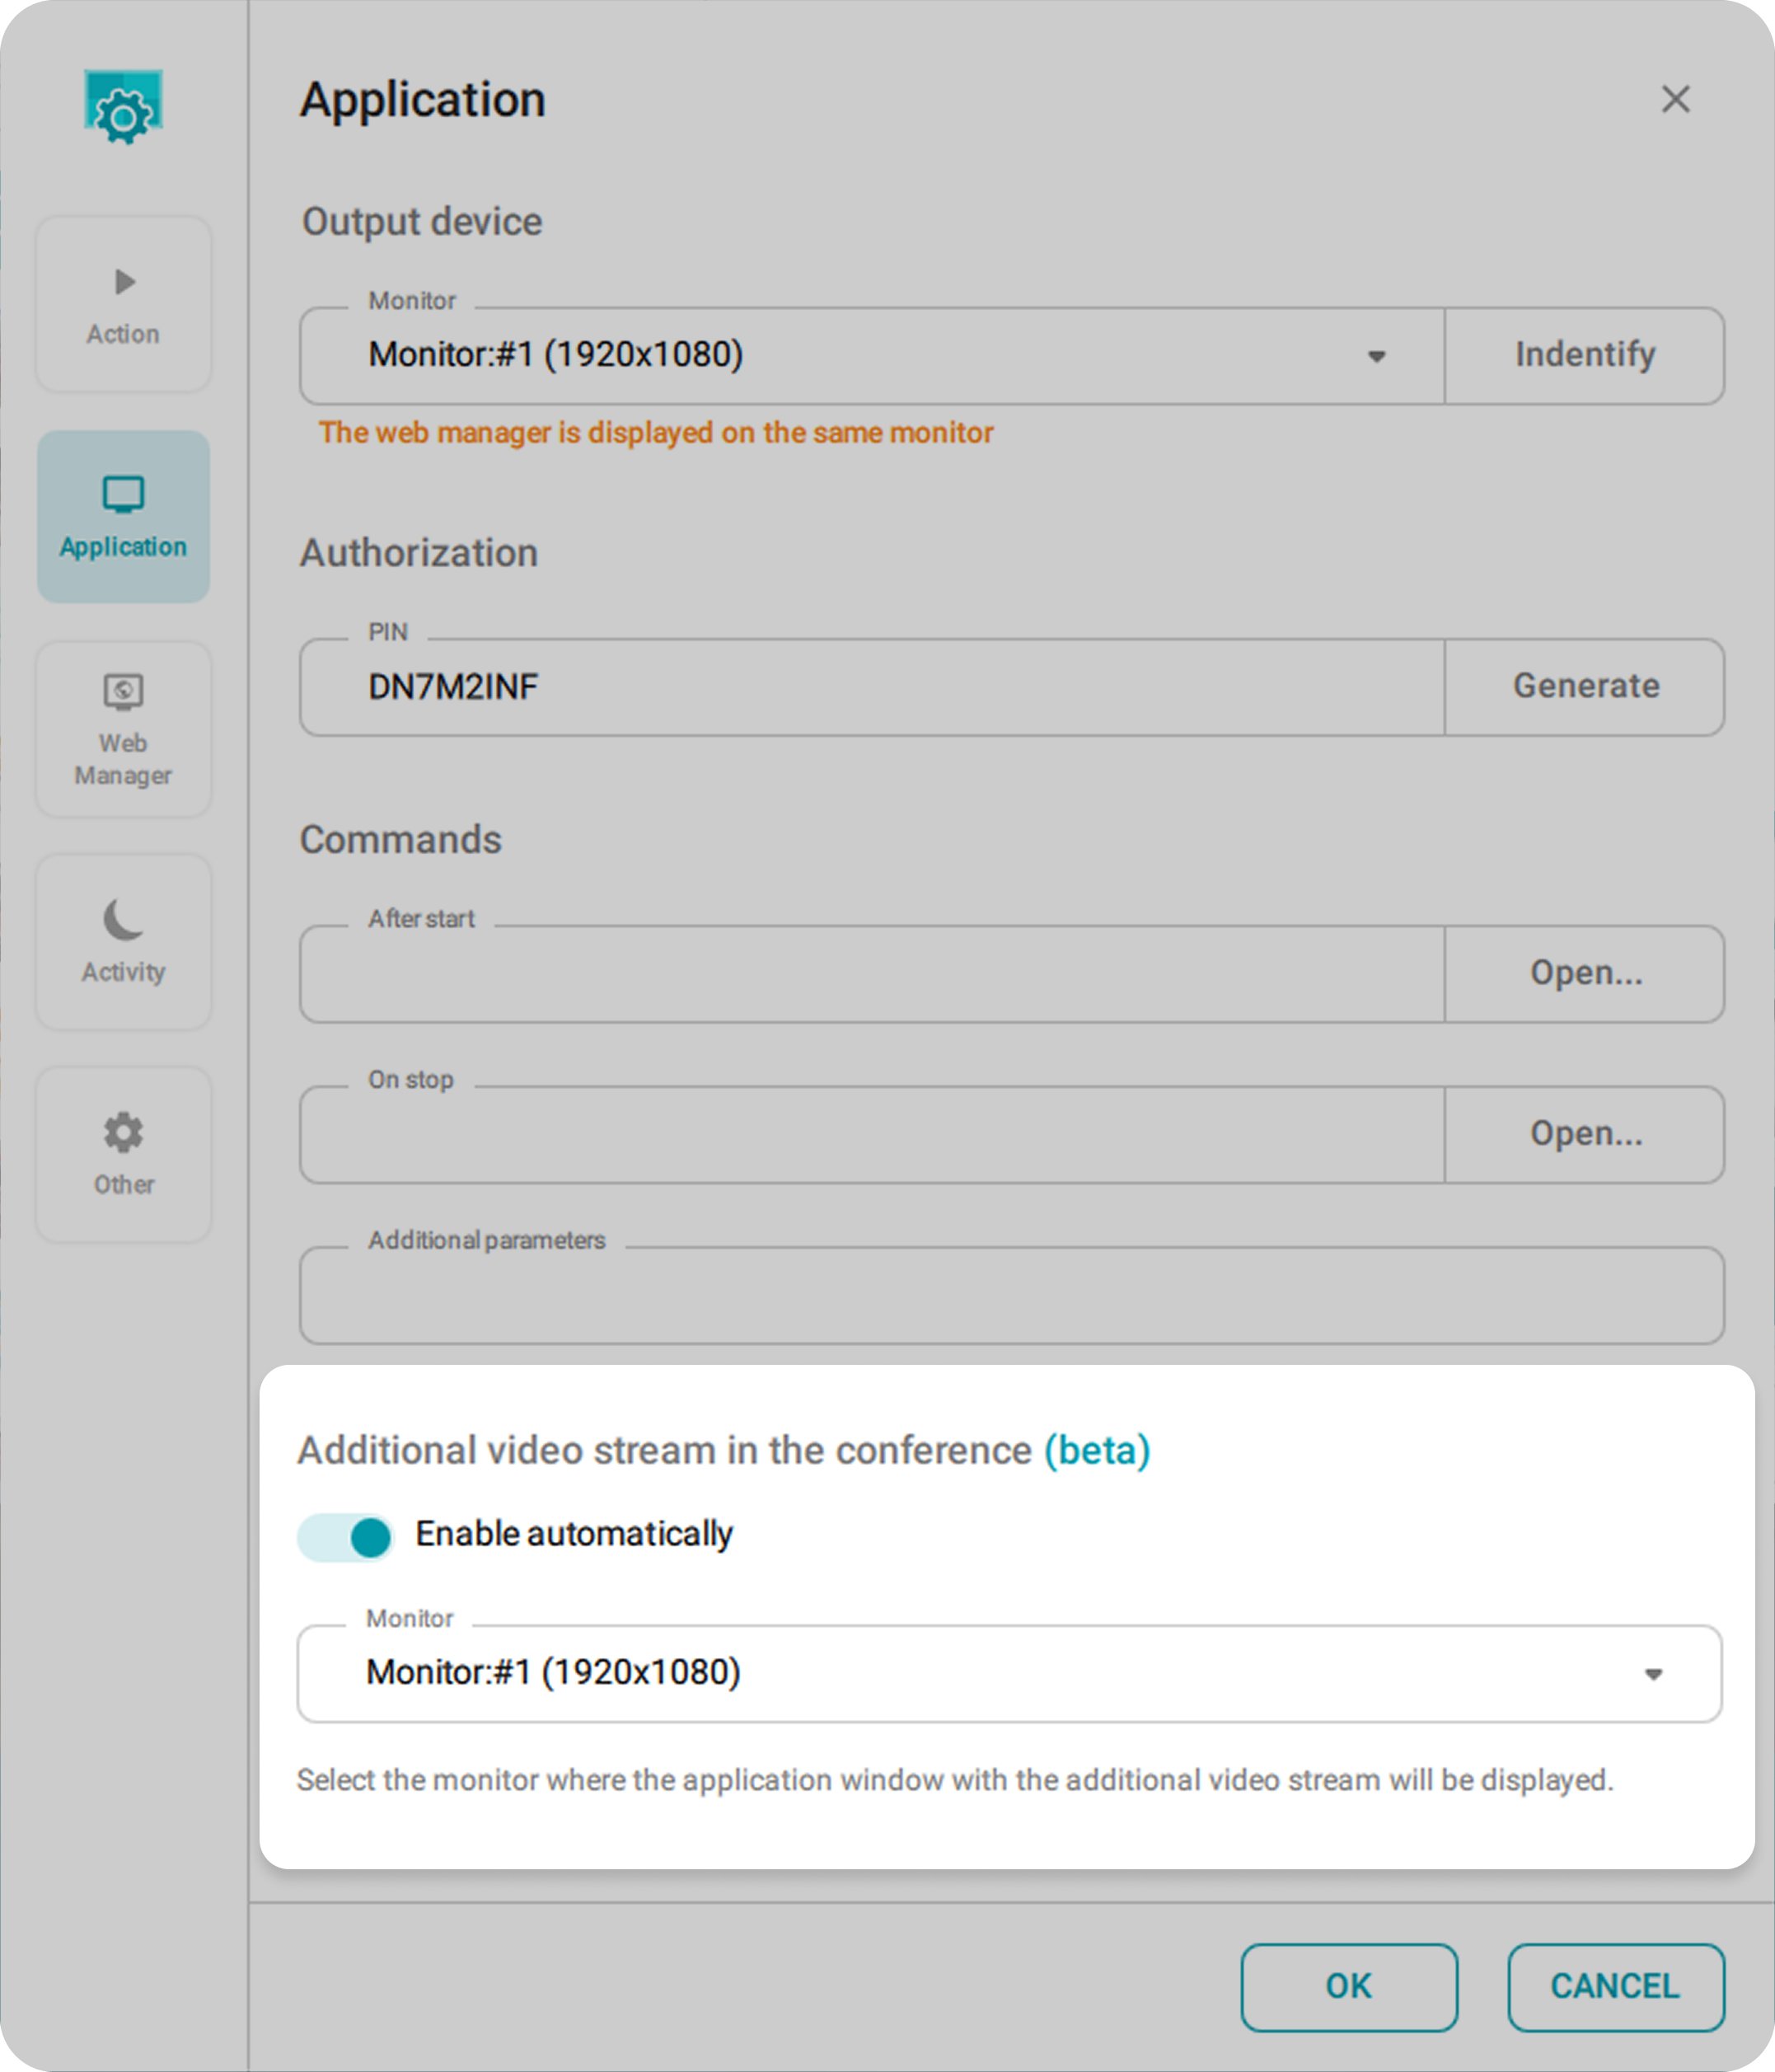Click the settings logo at top left

[x=123, y=108]
